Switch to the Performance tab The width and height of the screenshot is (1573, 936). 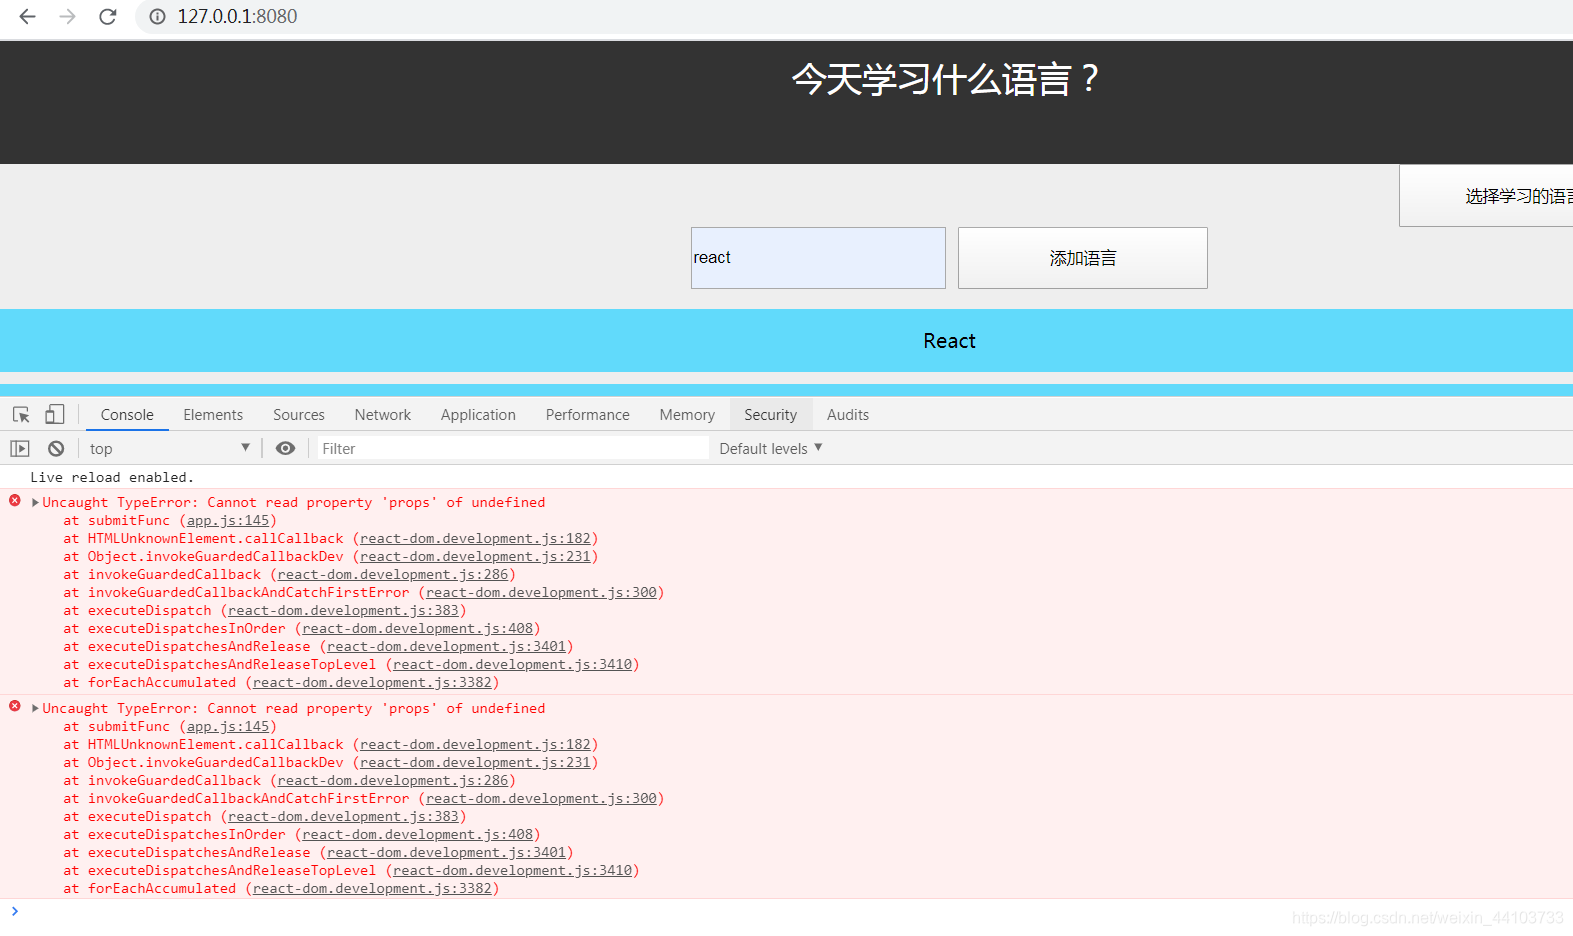(588, 414)
